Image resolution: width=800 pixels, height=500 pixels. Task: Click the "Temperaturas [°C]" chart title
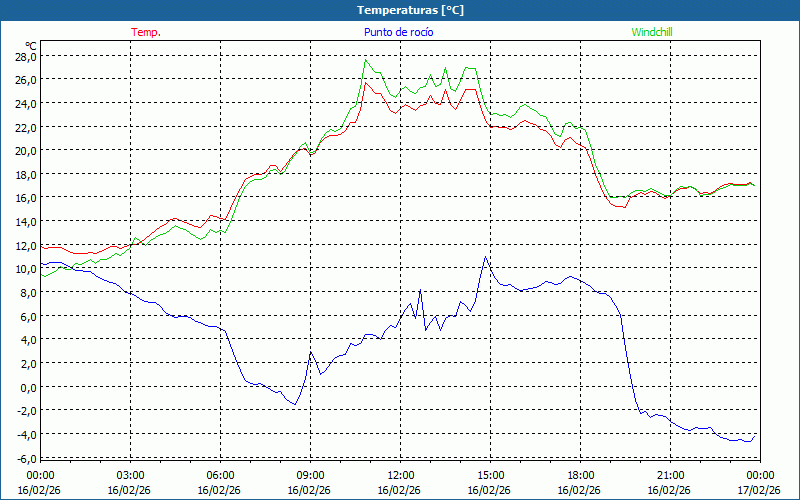(x=410, y=9)
